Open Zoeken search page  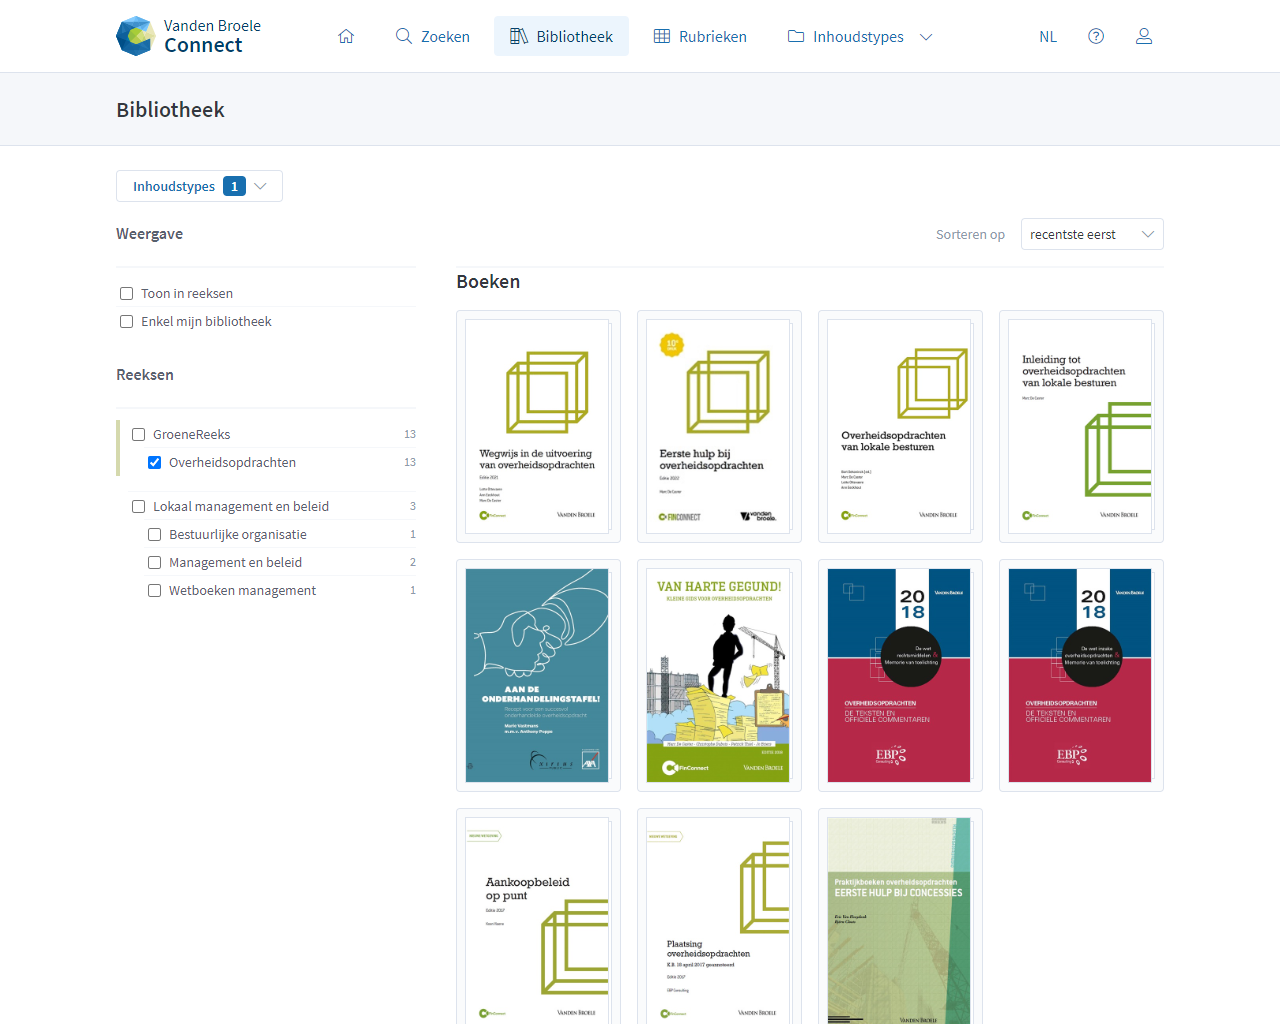432,36
